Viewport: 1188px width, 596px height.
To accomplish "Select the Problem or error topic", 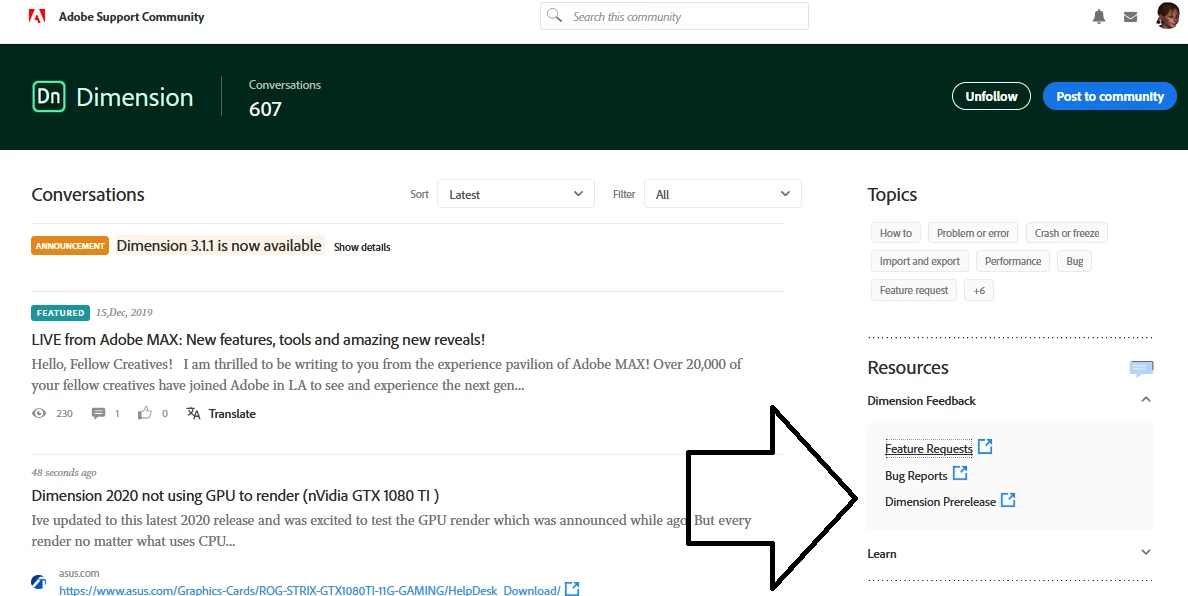I will pos(973,232).
